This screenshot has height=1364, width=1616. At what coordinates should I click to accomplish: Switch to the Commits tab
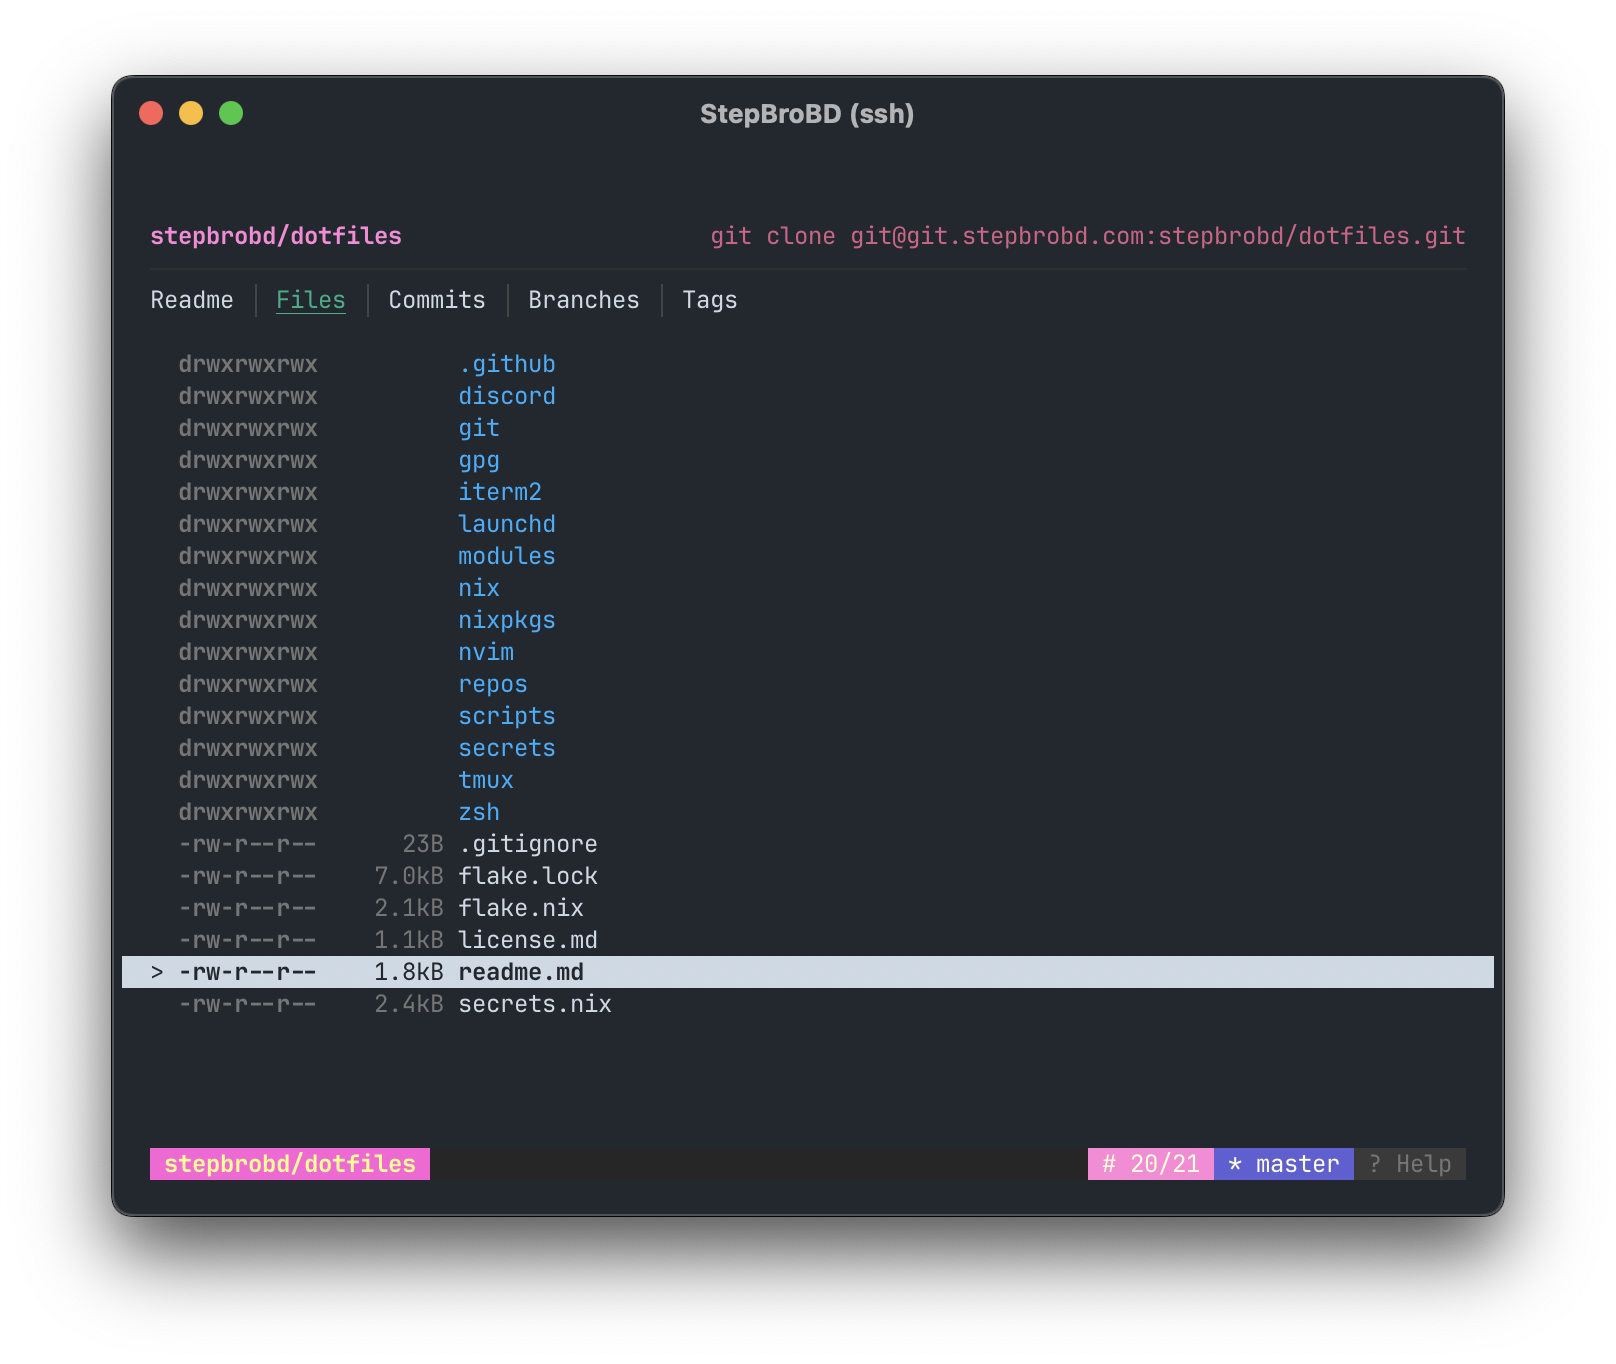coord(435,299)
